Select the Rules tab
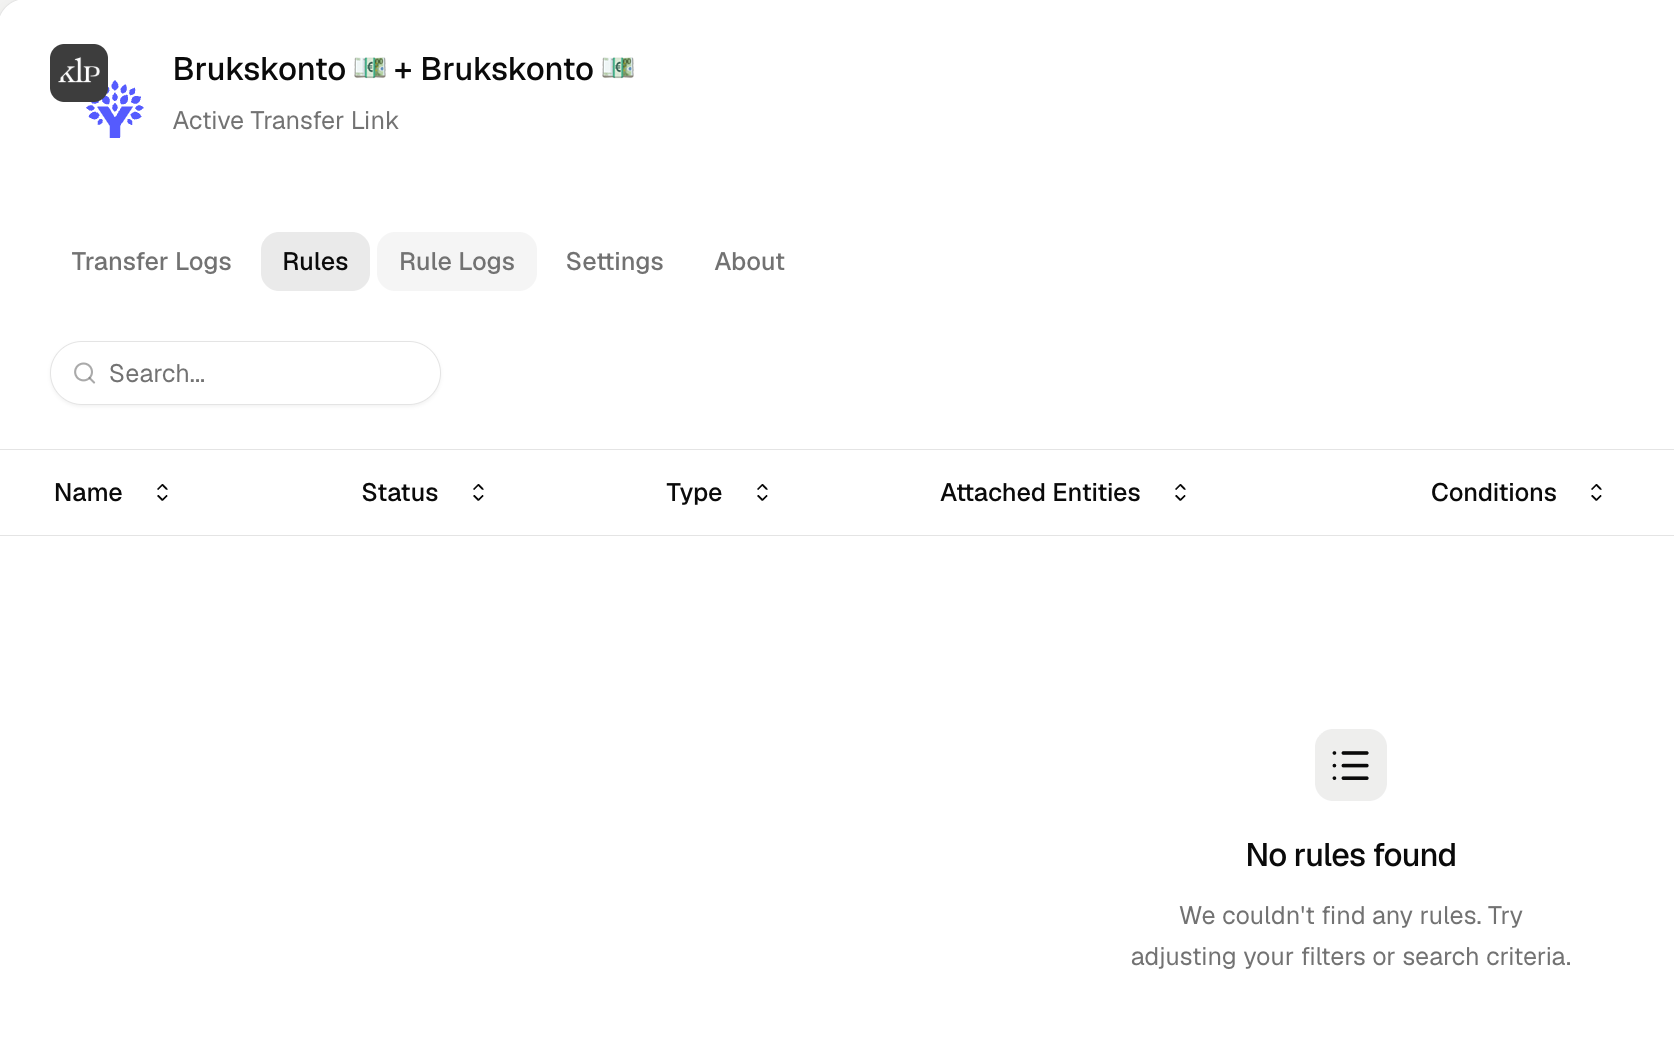 [315, 261]
